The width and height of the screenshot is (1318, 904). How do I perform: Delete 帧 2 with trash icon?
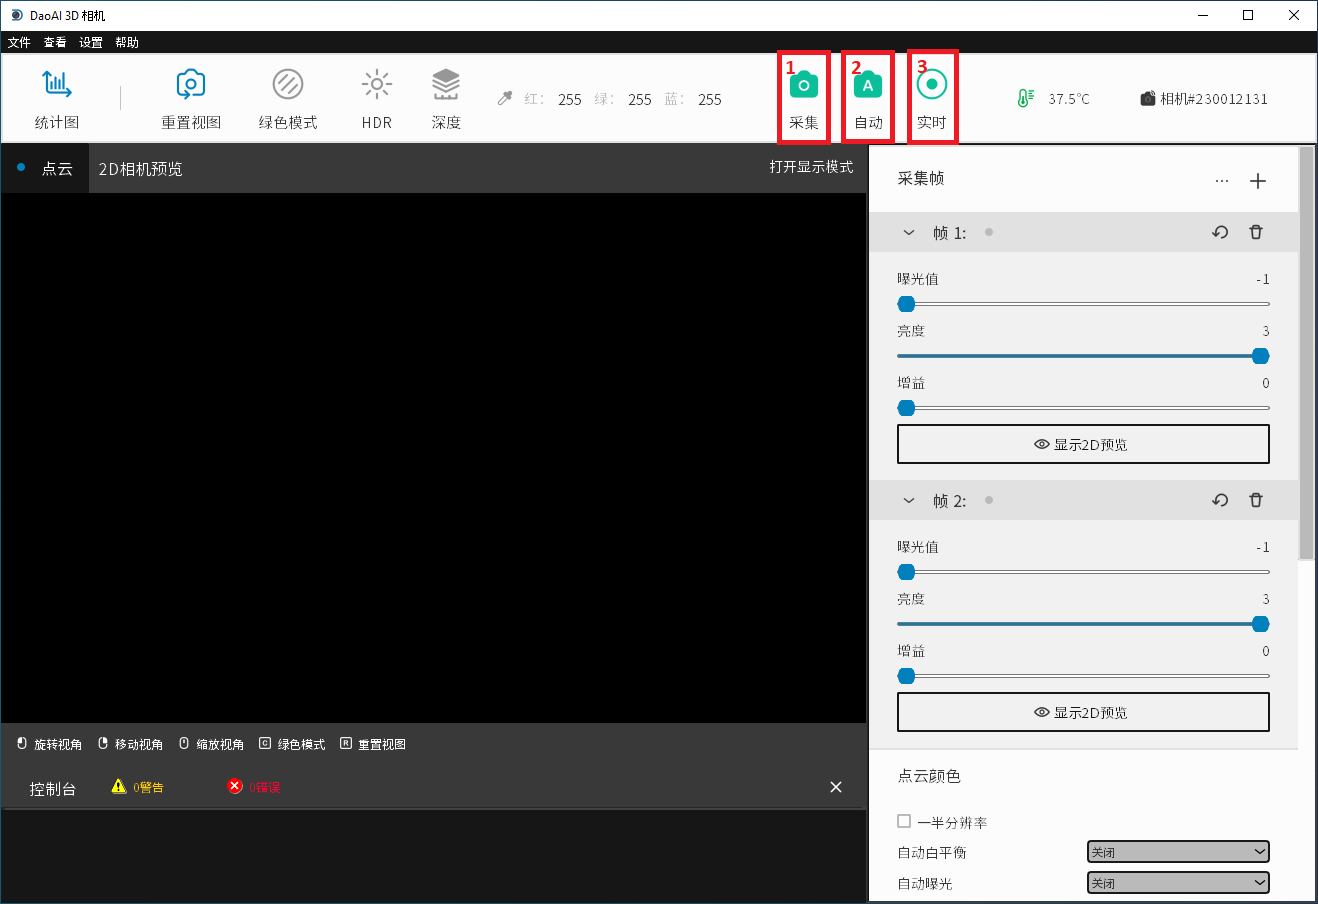pos(1256,500)
